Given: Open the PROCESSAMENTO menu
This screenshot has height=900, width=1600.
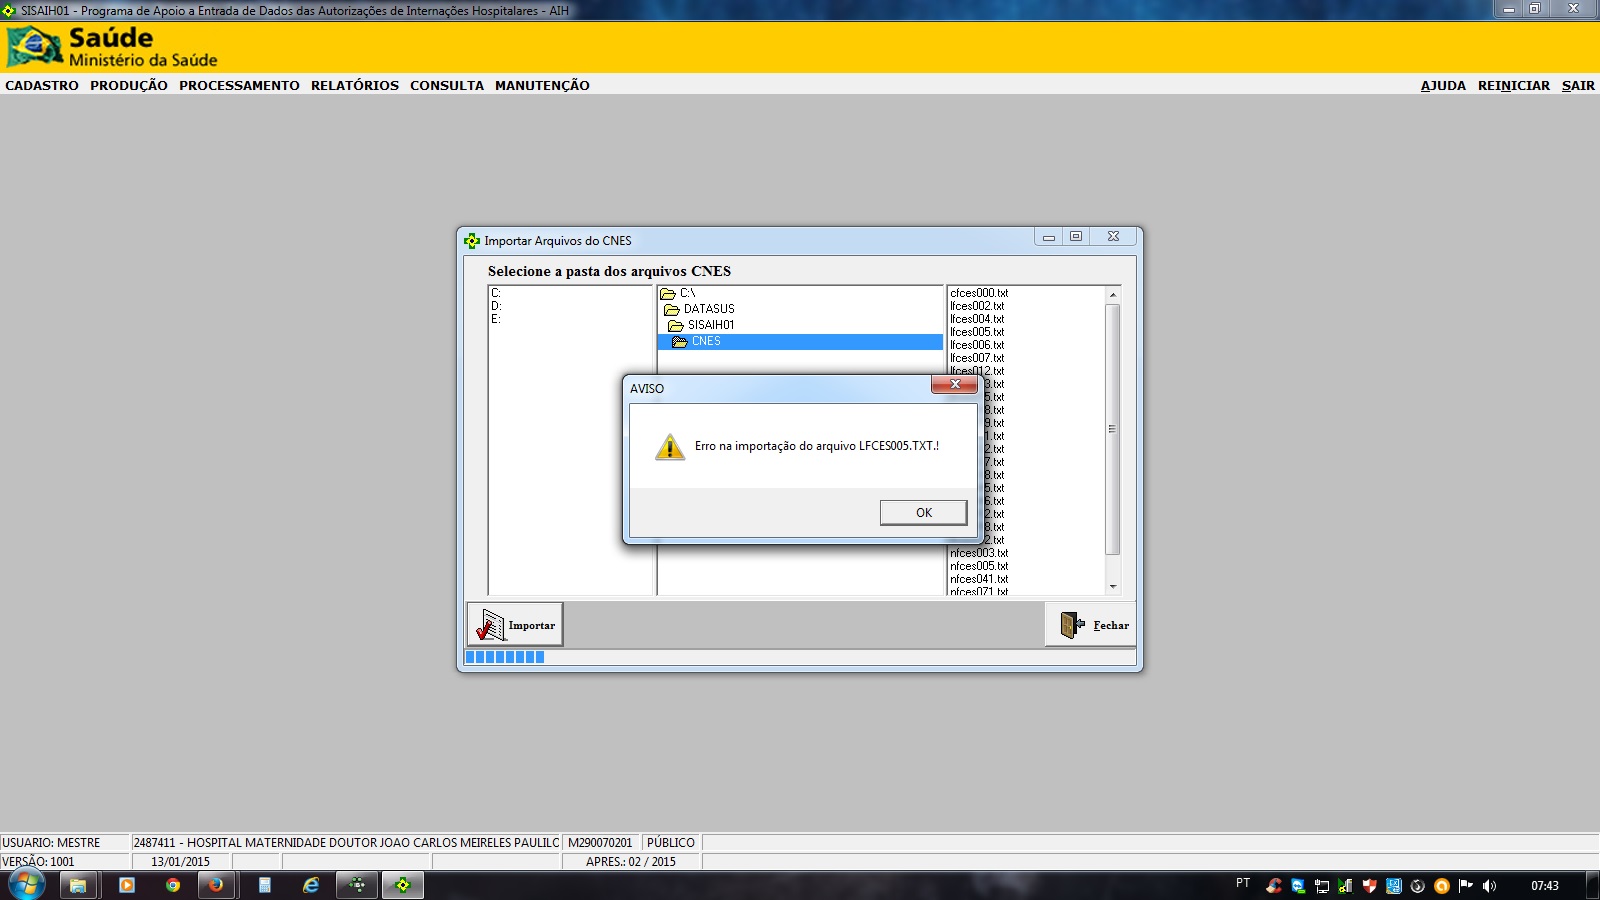Looking at the screenshot, I should [x=239, y=86].
